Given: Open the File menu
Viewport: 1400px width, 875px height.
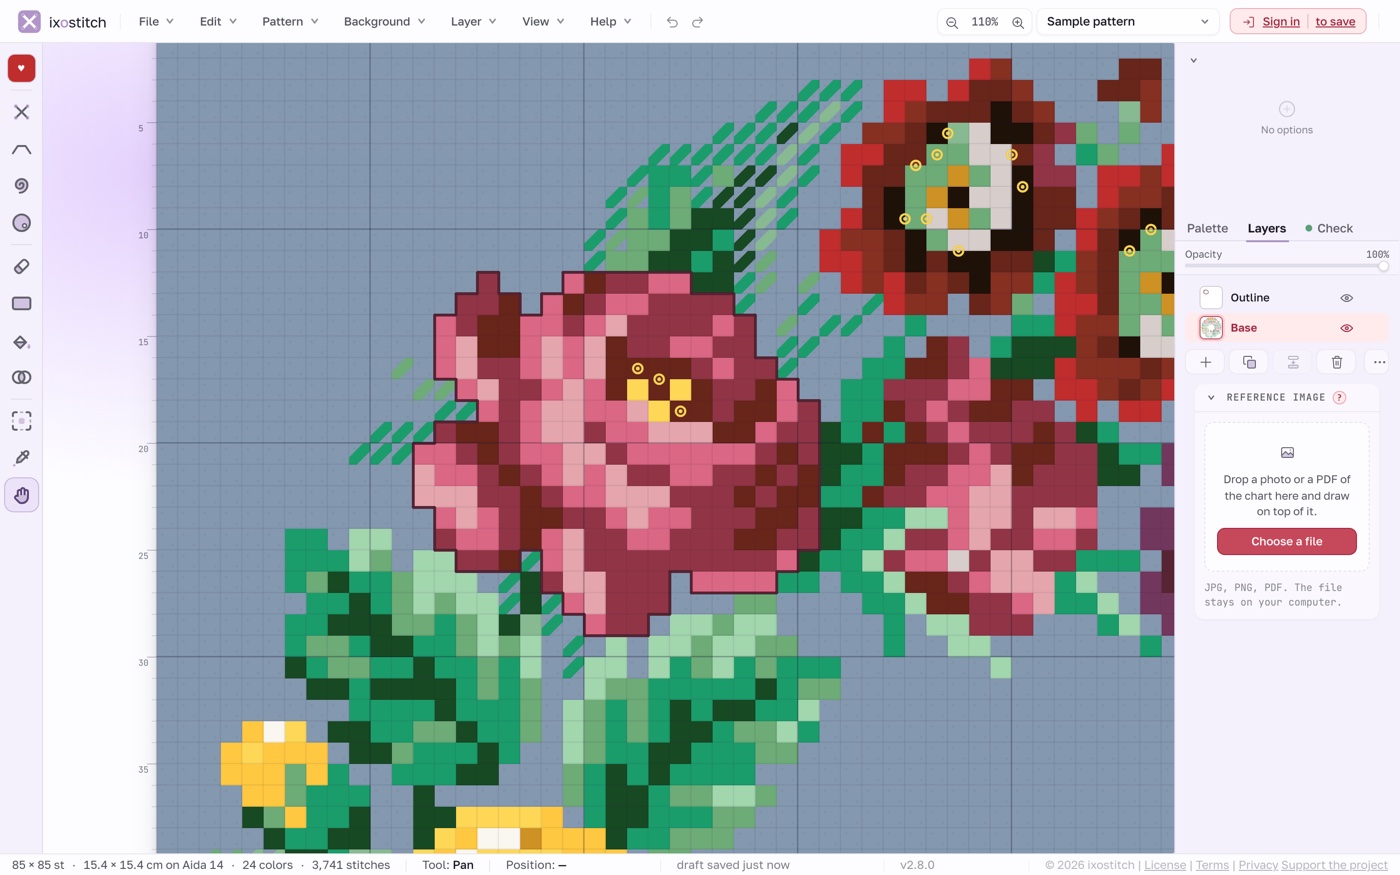Looking at the screenshot, I should point(156,22).
